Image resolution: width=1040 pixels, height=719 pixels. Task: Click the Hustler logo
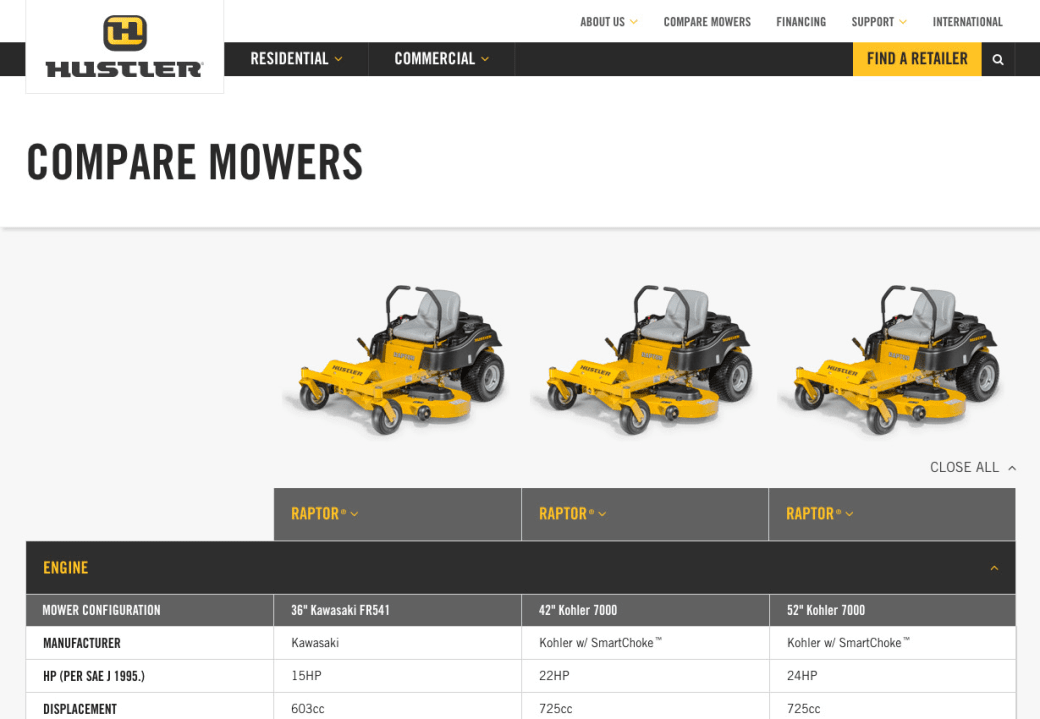click(124, 46)
